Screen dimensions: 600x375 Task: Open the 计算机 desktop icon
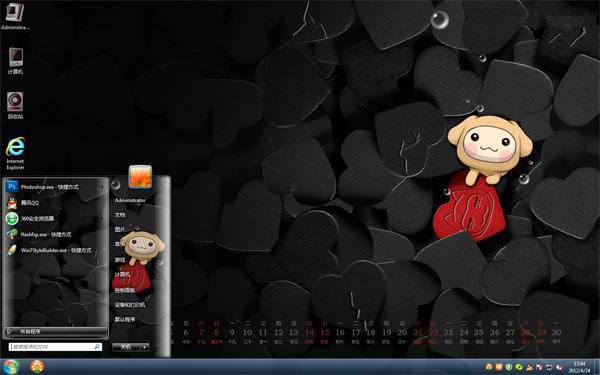pyautogui.click(x=15, y=61)
